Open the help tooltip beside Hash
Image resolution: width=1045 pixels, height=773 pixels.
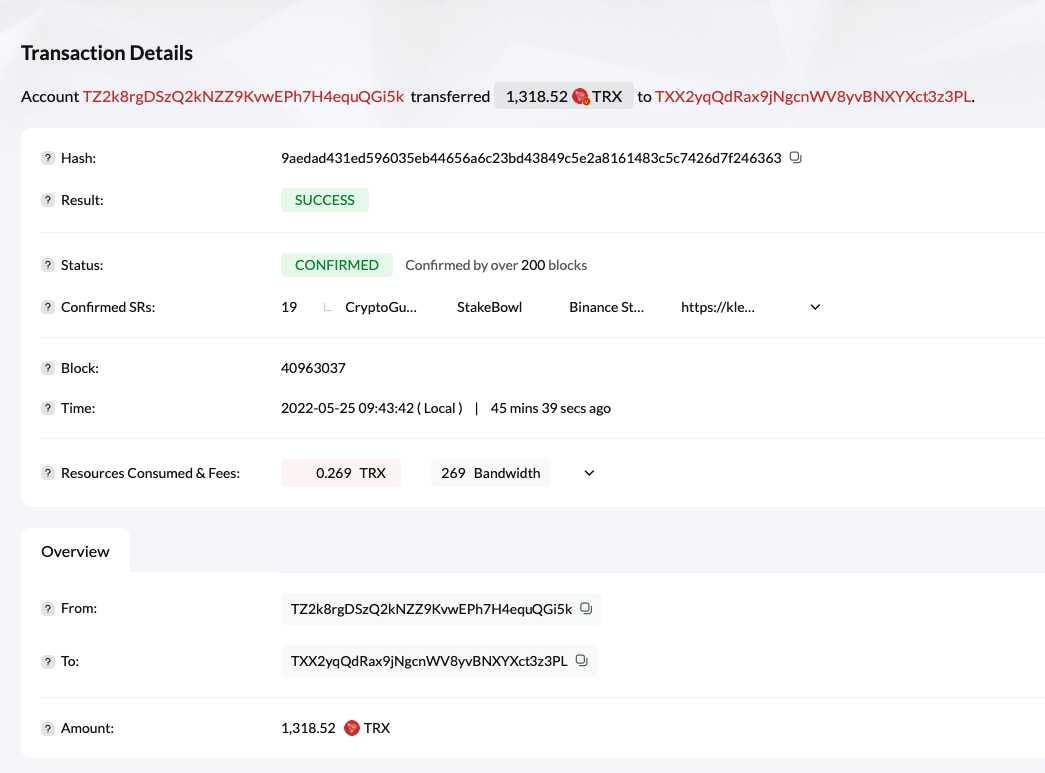click(x=47, y=157)
